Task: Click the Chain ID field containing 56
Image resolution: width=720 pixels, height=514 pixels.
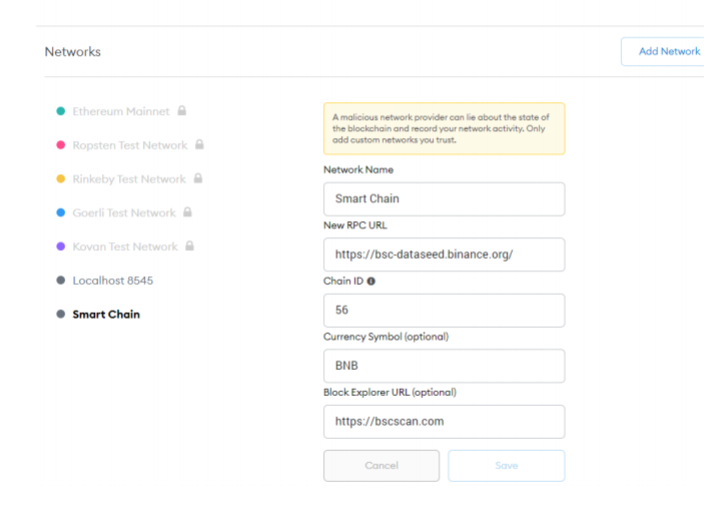Action: (444, 311)
